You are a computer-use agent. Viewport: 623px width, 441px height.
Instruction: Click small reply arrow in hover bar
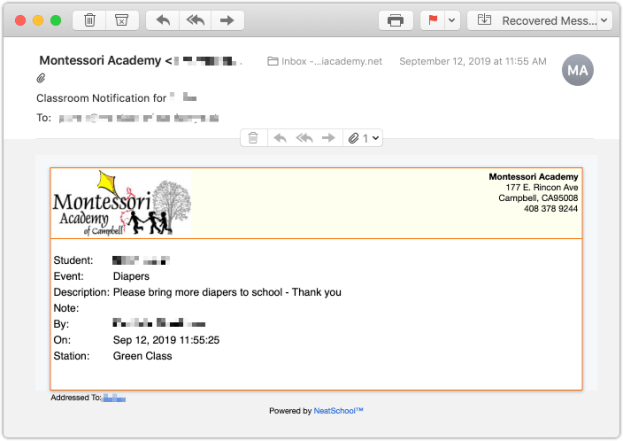tap(280, 138)
